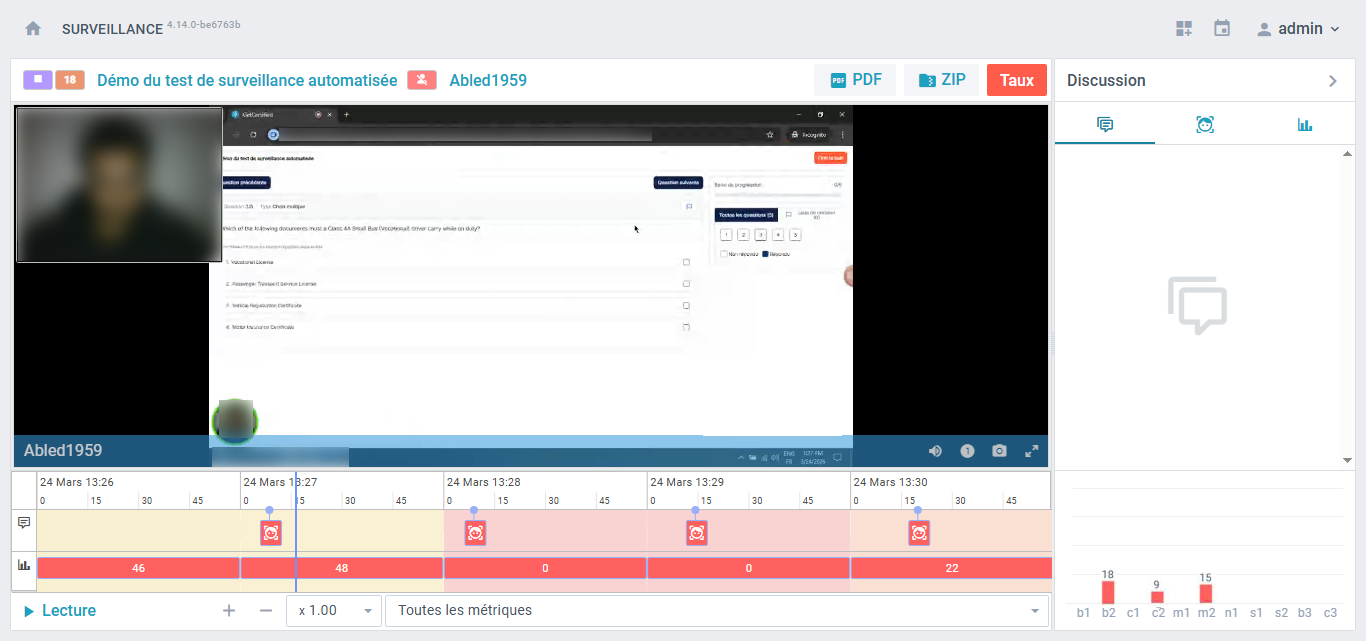Click the m2 bar showing 15
This screenshot has width=1366, height=641.
(x=1206, y=593)
